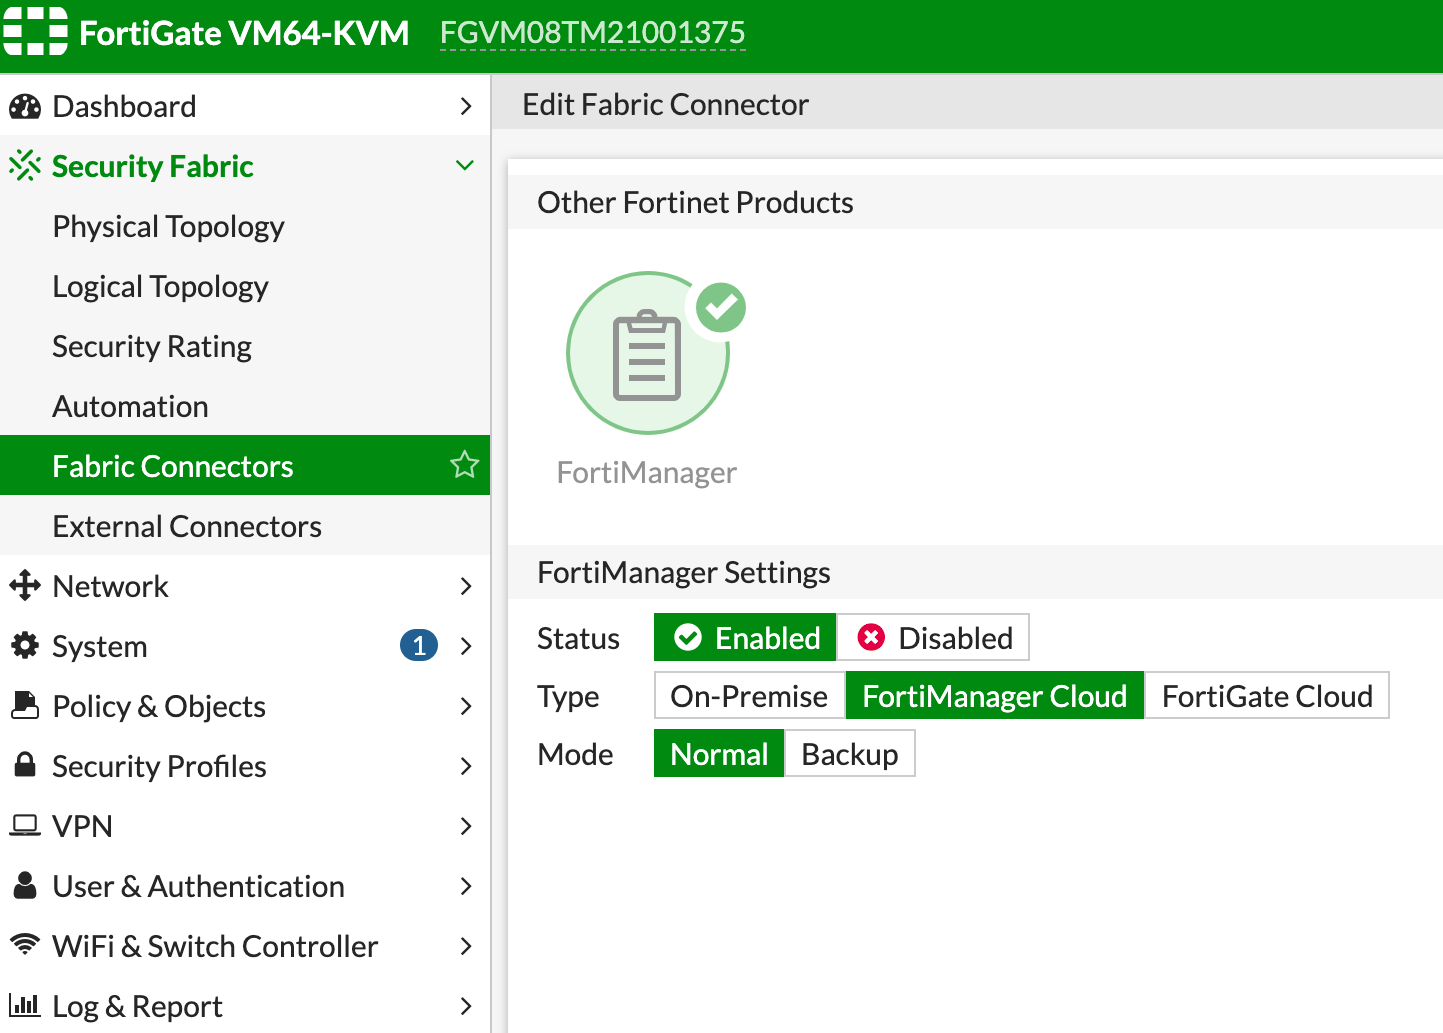Open System settings via gear icon
Viewport: 1443px width, 1033px height.
tap(25, 646)
